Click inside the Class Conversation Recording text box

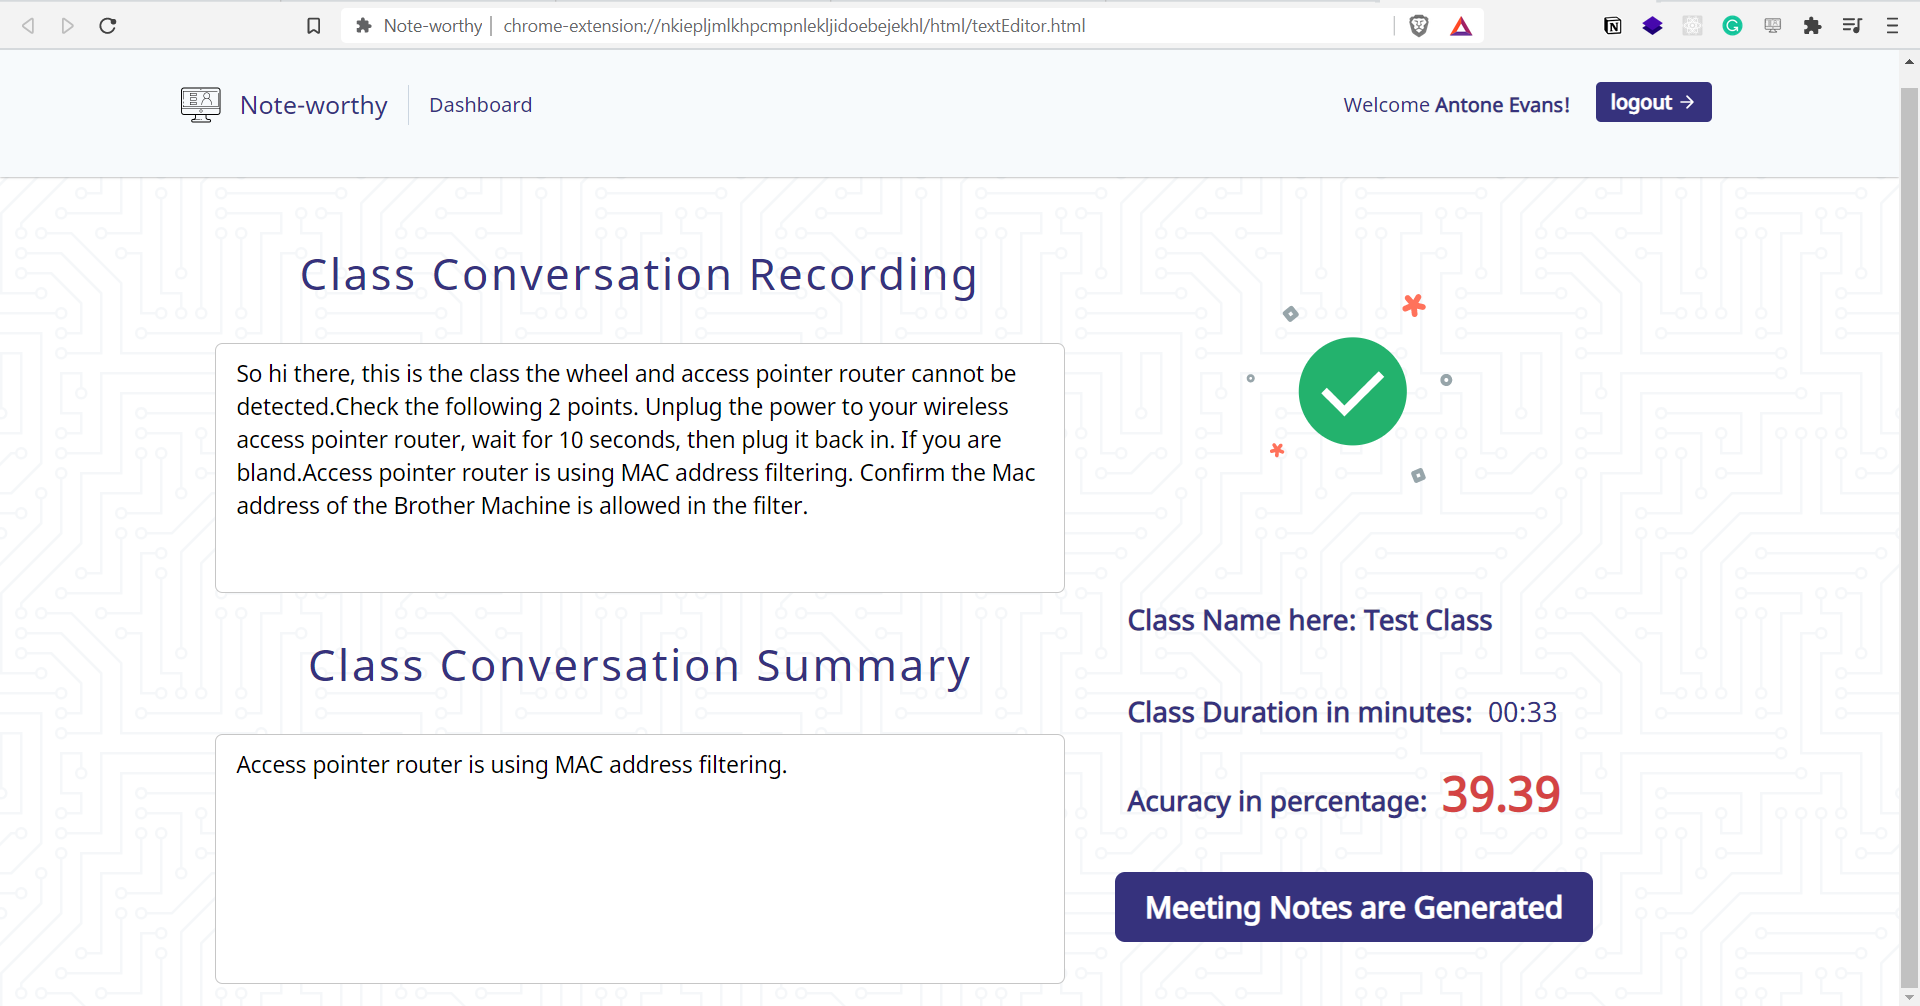tap(640, 468)
